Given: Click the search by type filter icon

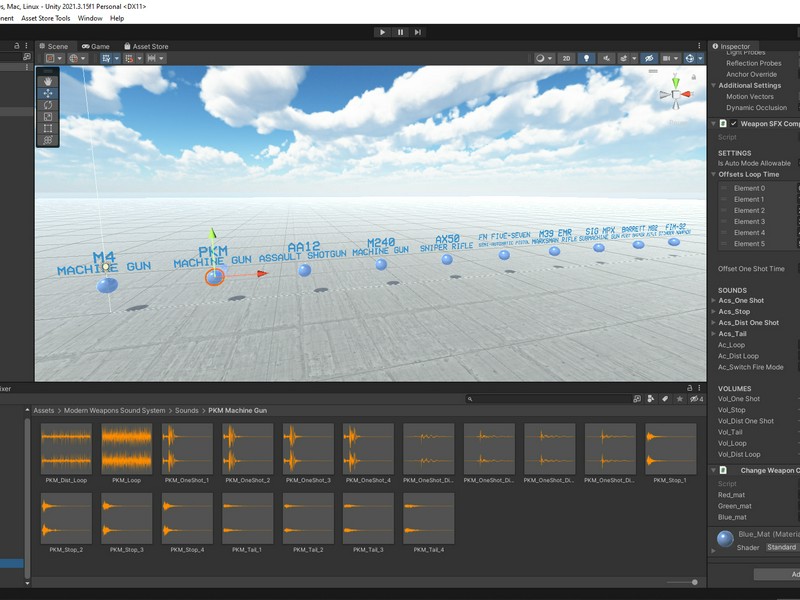Looking at the screenshot, I should [x=651, y=399].
